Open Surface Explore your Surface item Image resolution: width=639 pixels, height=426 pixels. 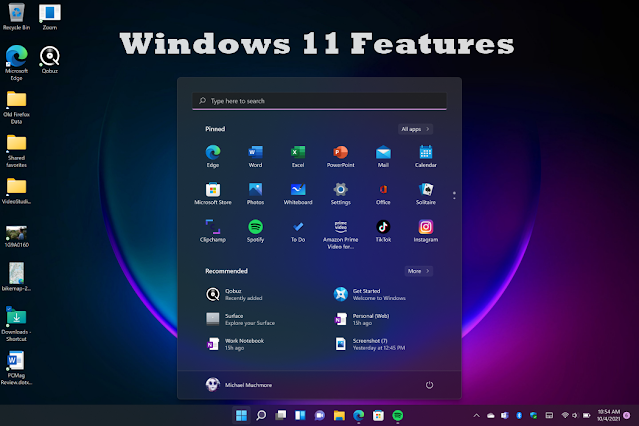(240, 319)
